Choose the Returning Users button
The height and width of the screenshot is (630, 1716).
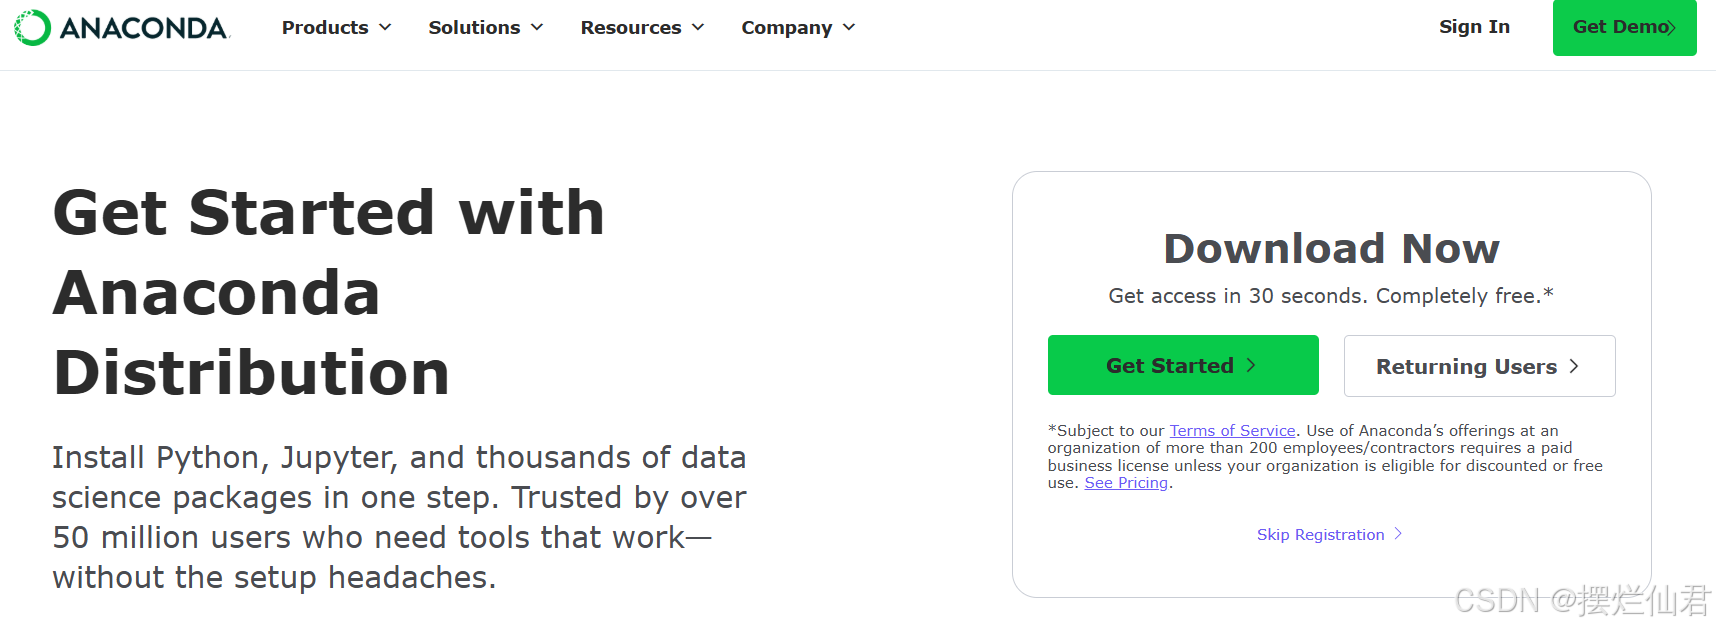(1479, 366)
